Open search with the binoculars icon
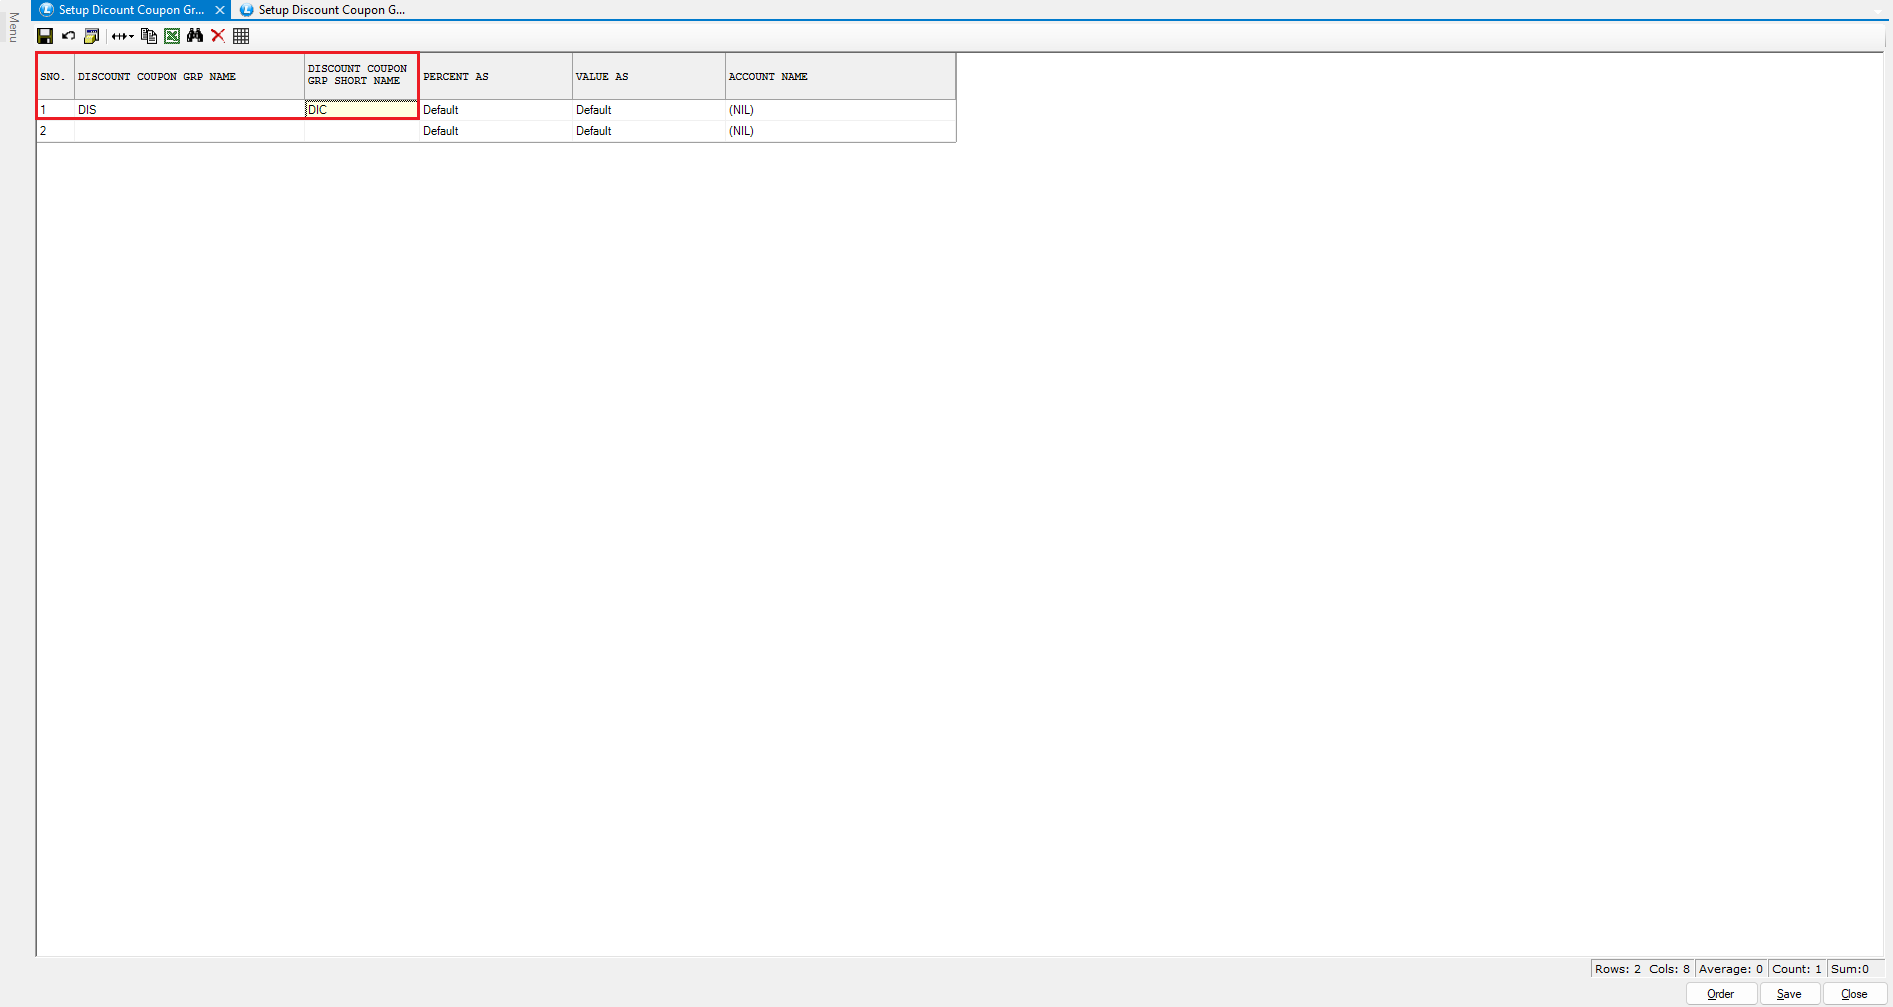 click(x=195, y=36)
